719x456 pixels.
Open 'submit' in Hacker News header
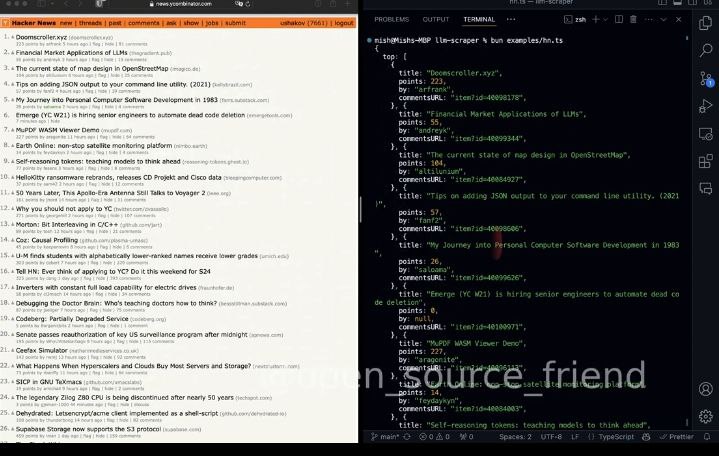click(x=235, y=23)
